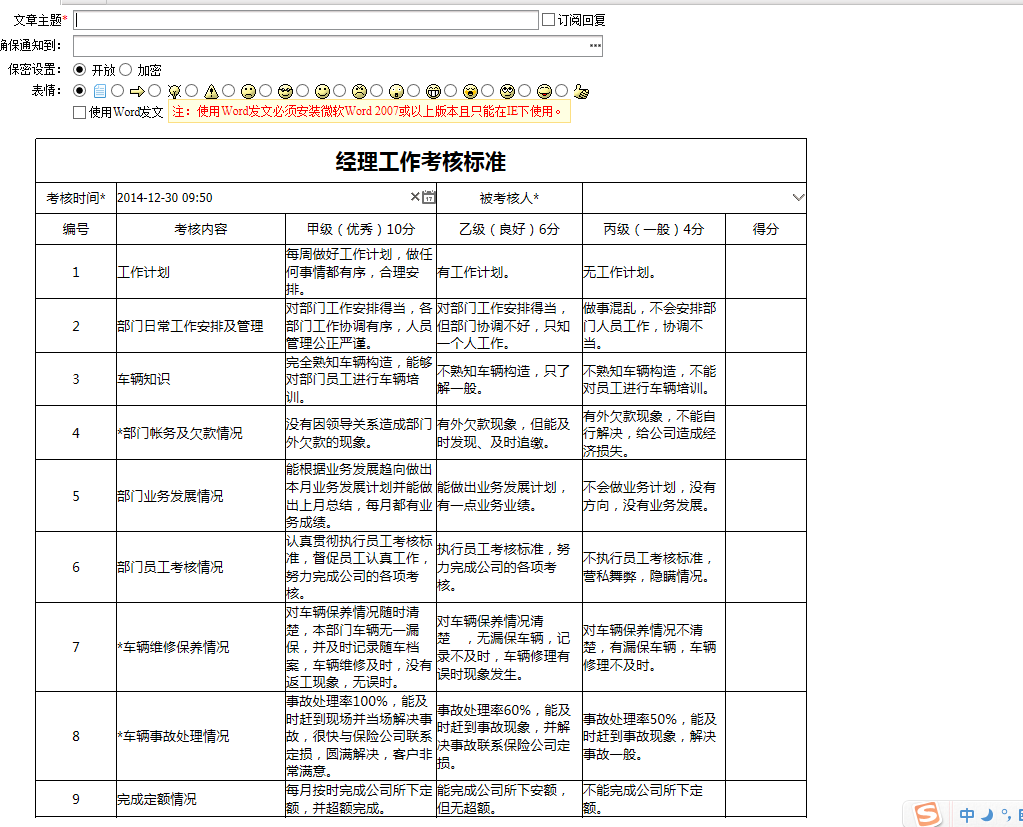This screenshot has width=1023, height=827.
Task: Click the plain smiley face emoticon
Action: (x=322, y=91)
